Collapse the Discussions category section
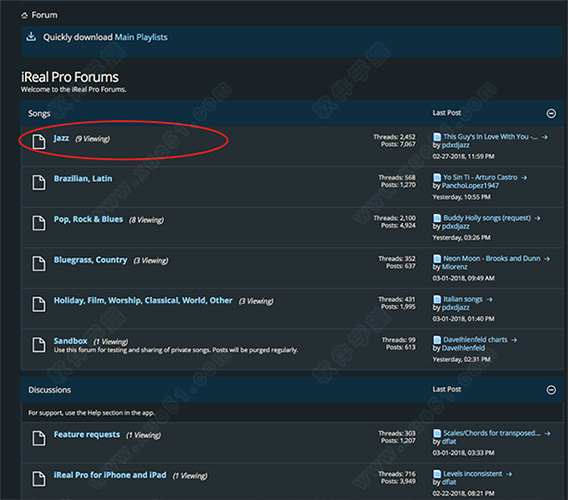 551,389
